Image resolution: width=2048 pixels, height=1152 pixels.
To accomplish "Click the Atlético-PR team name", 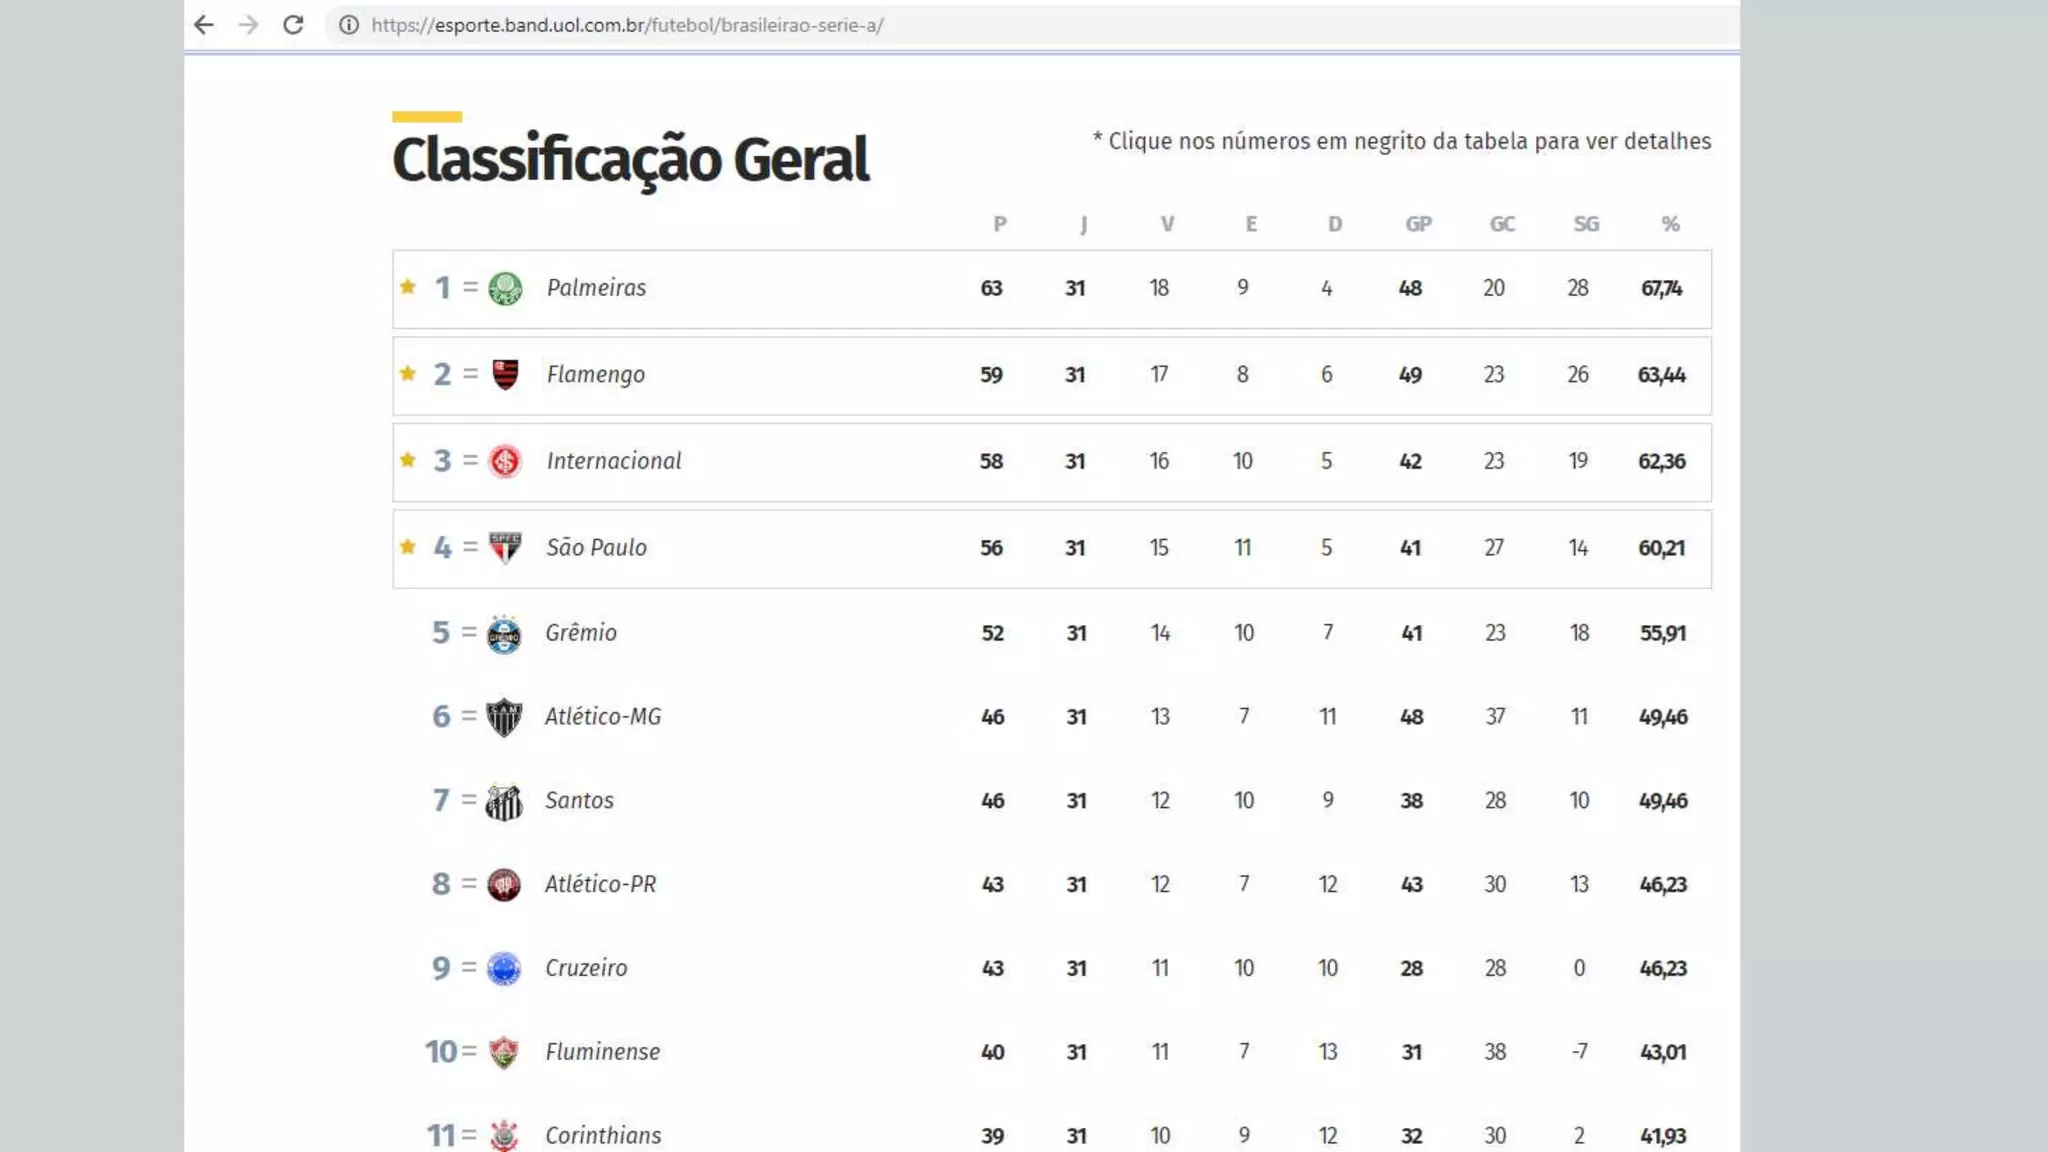I will coord(600,885).
